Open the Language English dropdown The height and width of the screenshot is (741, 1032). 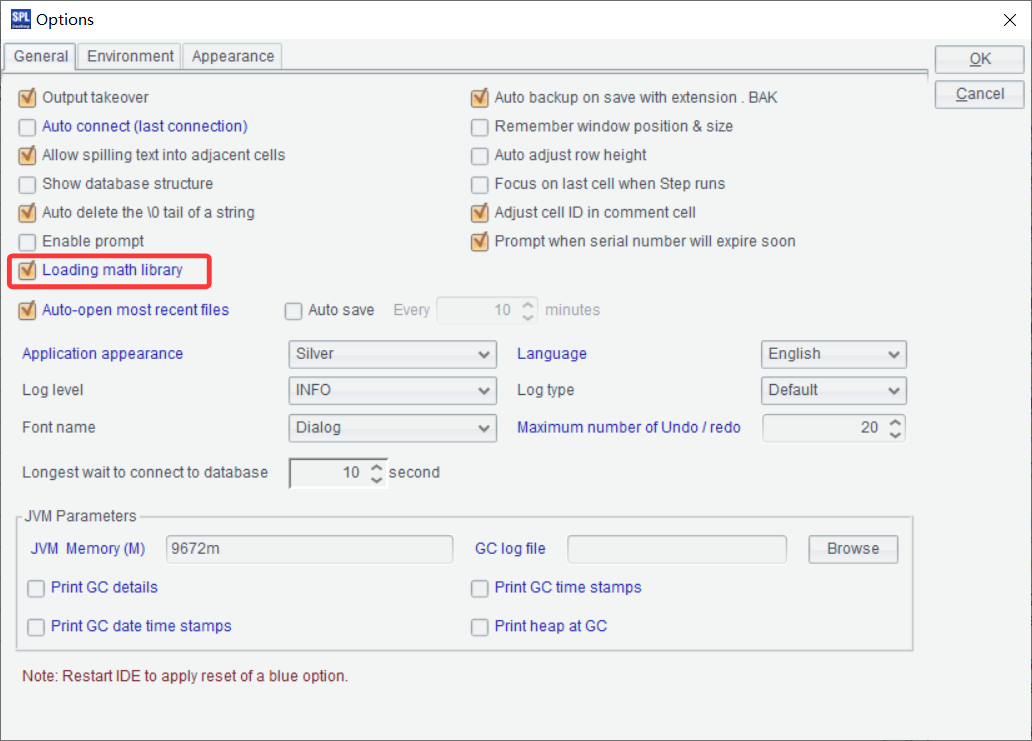click(833, 354)
